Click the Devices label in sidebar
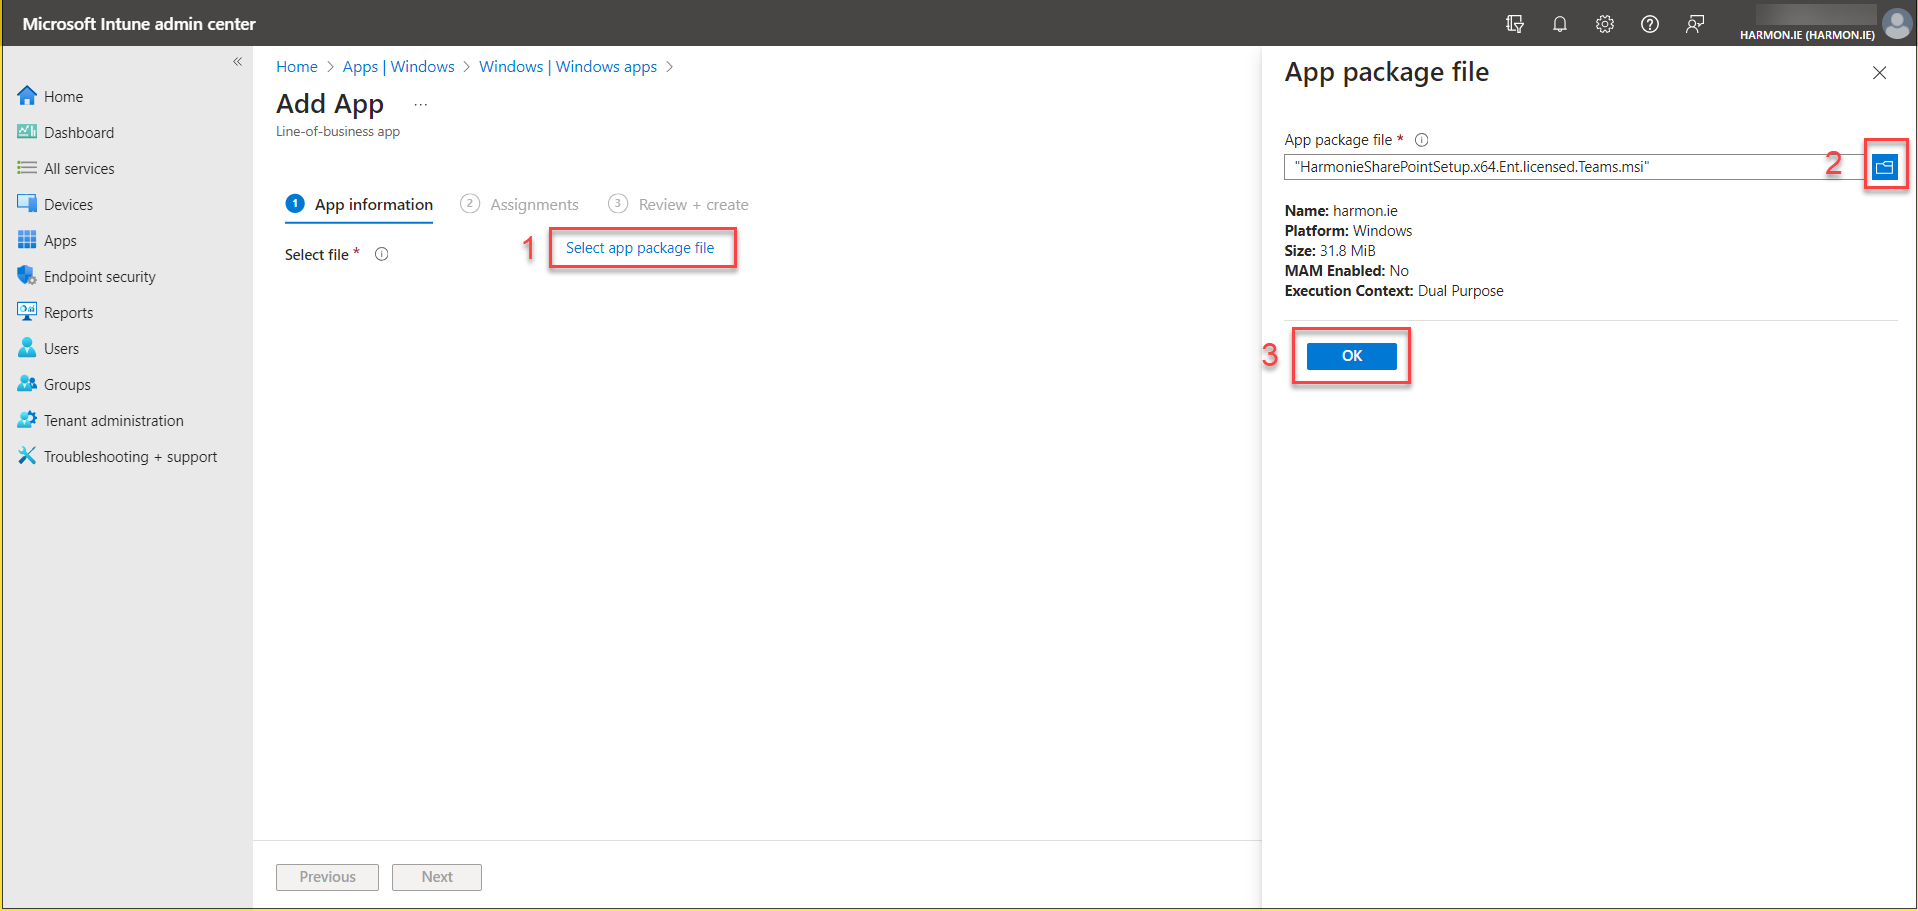Viewport: 1918px width, 911px height. pyautogui.click(x=68, y=205)
